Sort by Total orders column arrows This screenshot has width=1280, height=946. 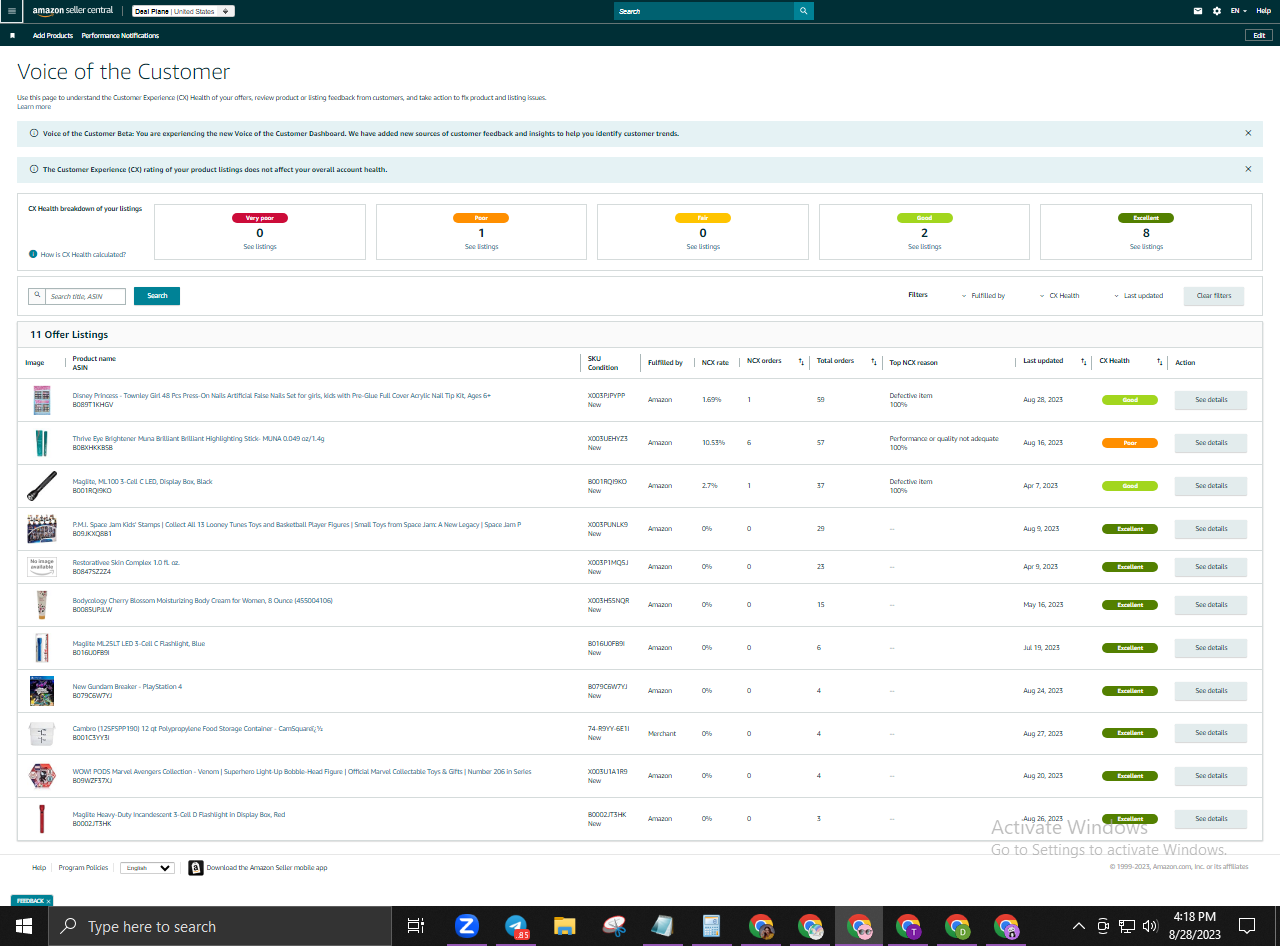point(874,361)
